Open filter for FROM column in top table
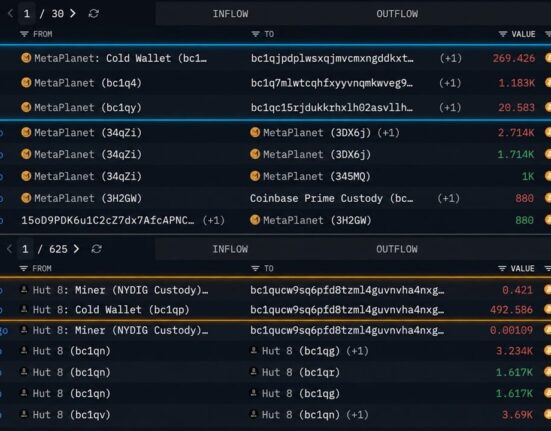551x431 pixels. coord(24,34)
